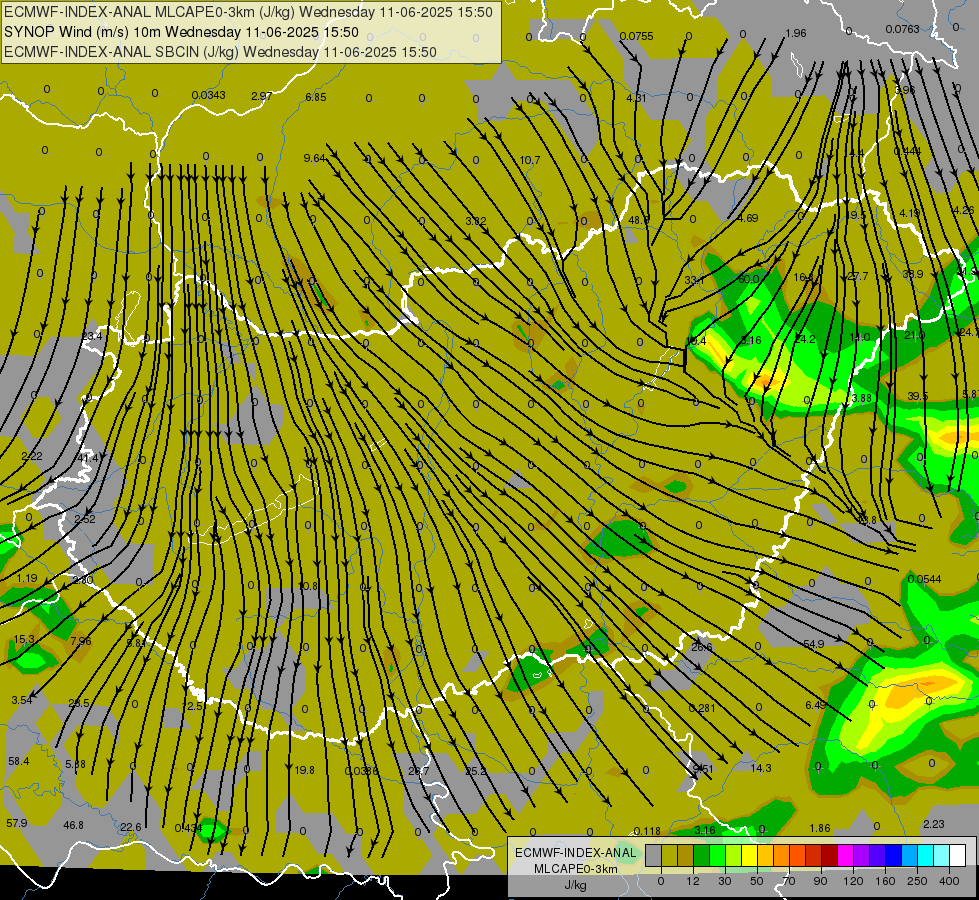Click the legend tick label 120
The height and width of the screenshot is (900, 979).
click(853, 881)
